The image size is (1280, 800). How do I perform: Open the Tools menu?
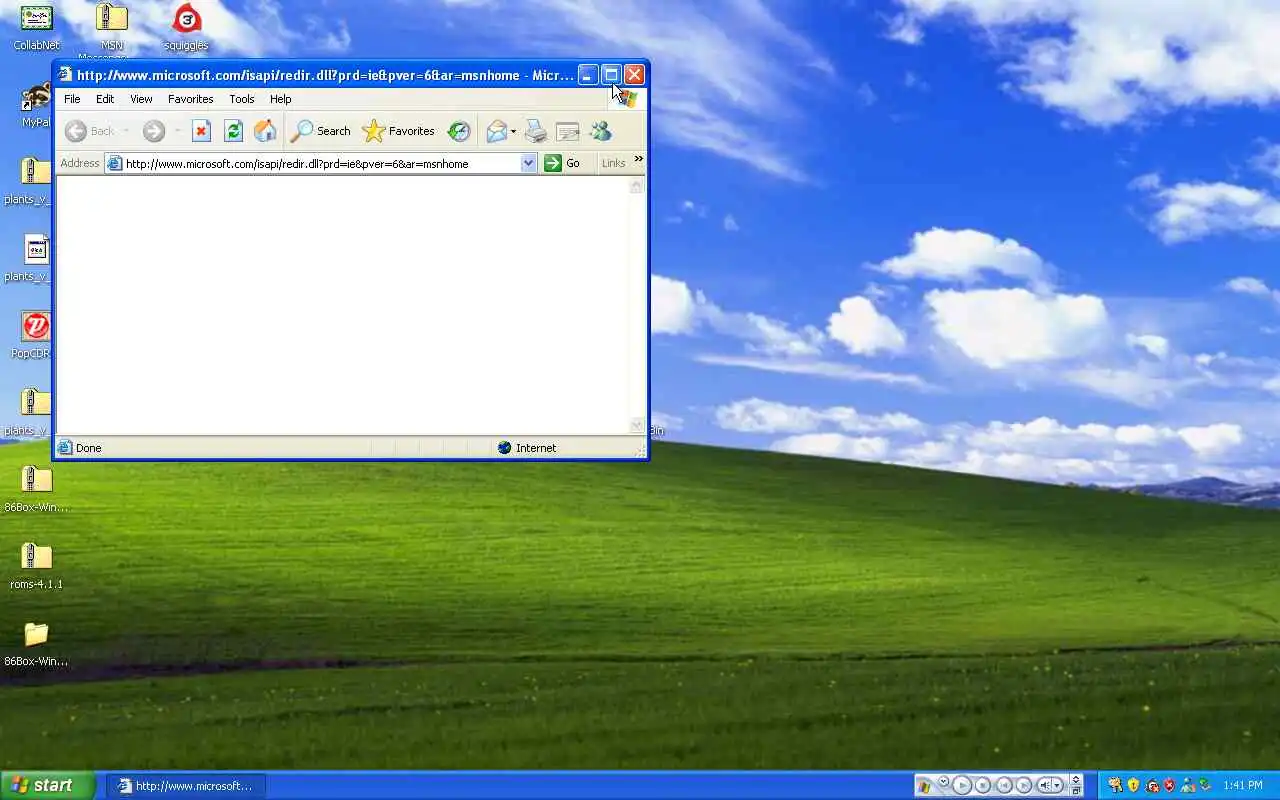[242, 99]
